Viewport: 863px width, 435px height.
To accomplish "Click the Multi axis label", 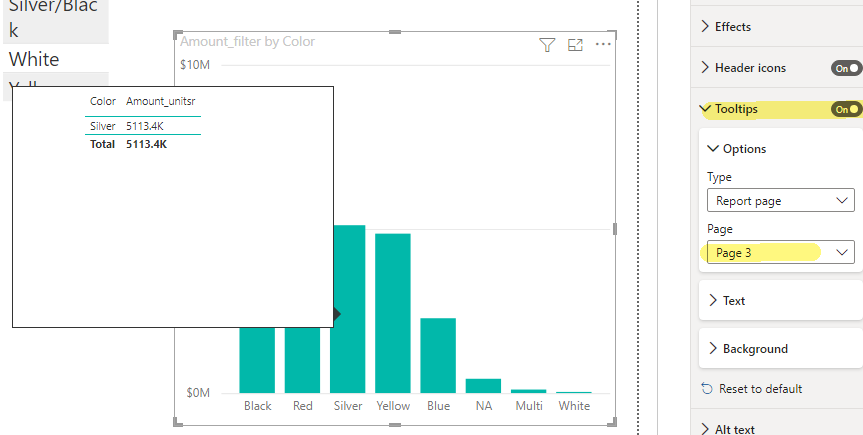I will coord(529,406).
